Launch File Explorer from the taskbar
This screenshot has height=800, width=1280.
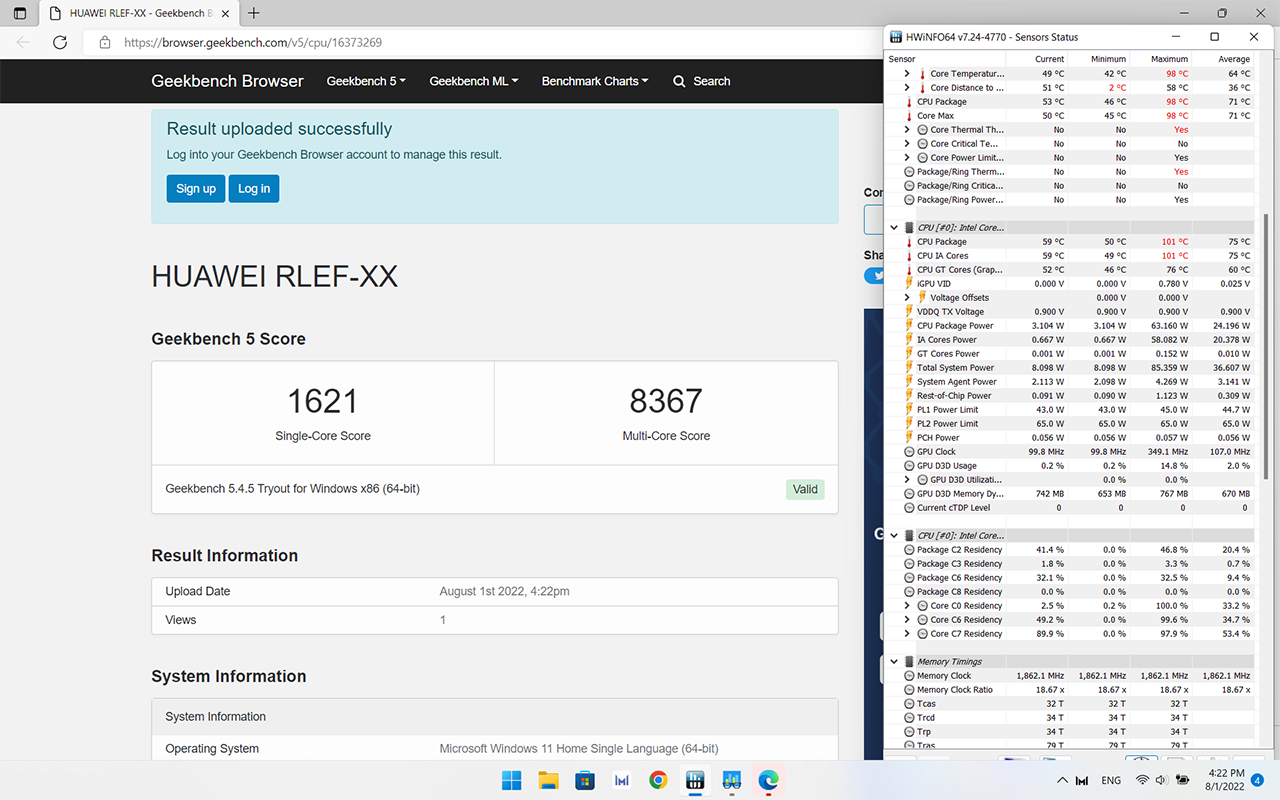(x=548, y=780)
